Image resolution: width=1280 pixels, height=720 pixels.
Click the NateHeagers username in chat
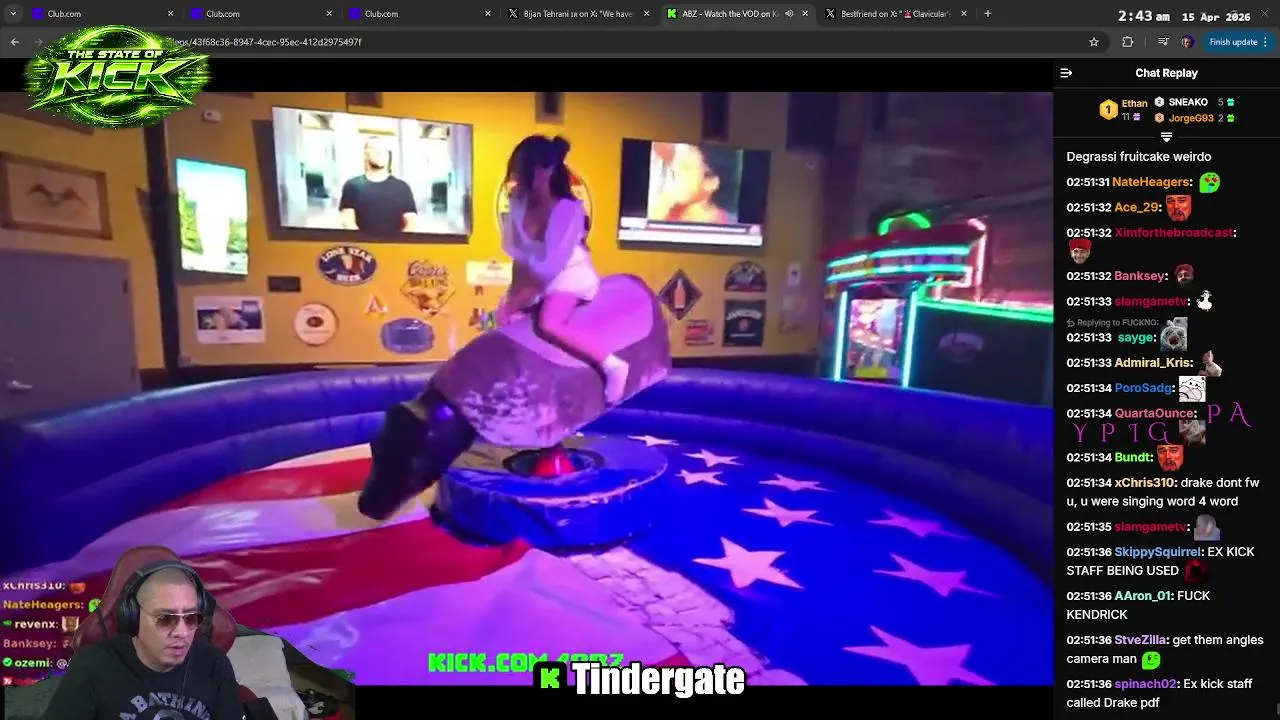click(1151, 182)
